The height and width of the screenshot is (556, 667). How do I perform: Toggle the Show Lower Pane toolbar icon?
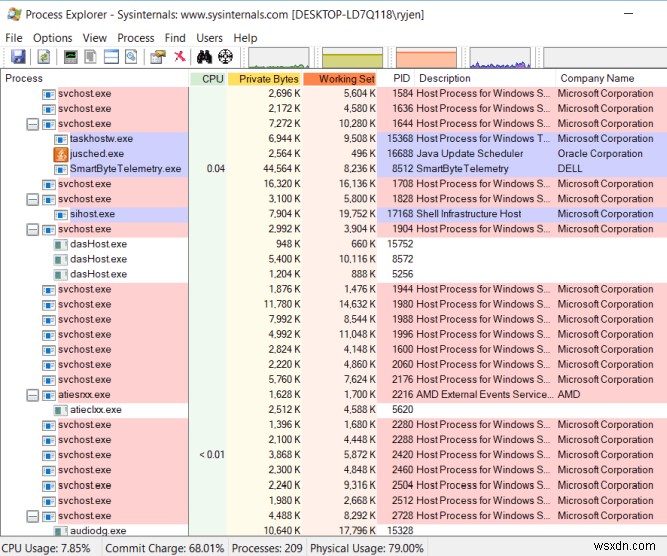[111, 57]
